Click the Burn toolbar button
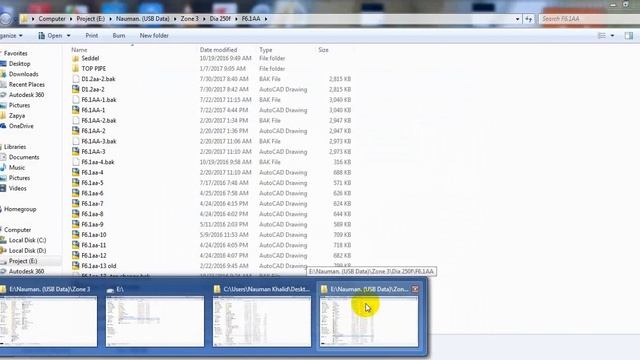 tap(119, 36)
